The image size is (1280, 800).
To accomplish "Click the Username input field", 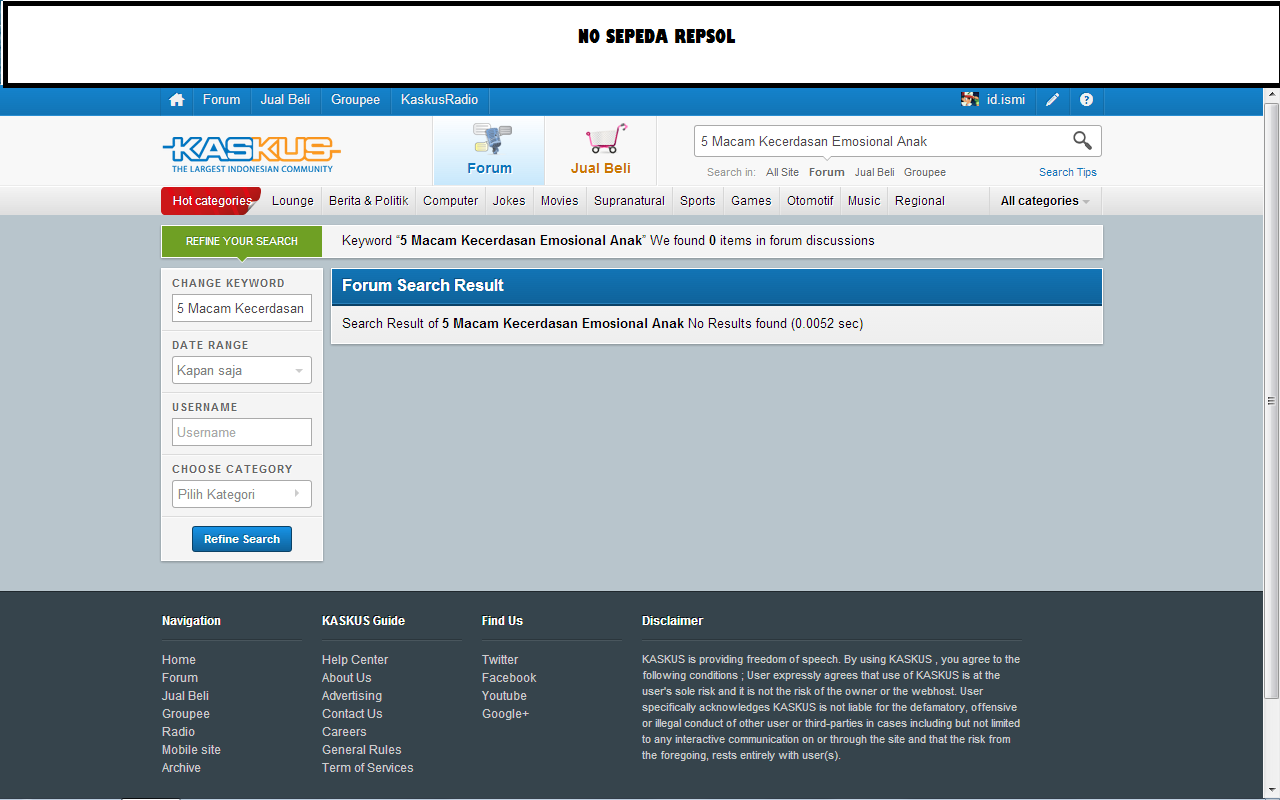I will pyautogui.click(x=242, y=432).
